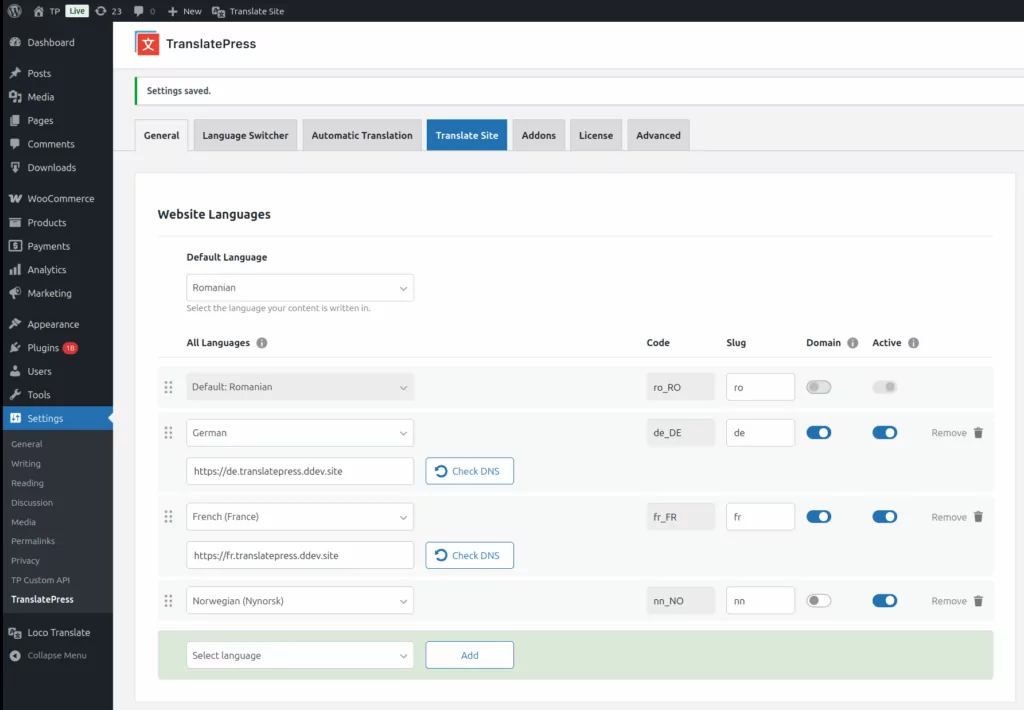Click the WordPress logo in admin bar

[x=15, y=11]
